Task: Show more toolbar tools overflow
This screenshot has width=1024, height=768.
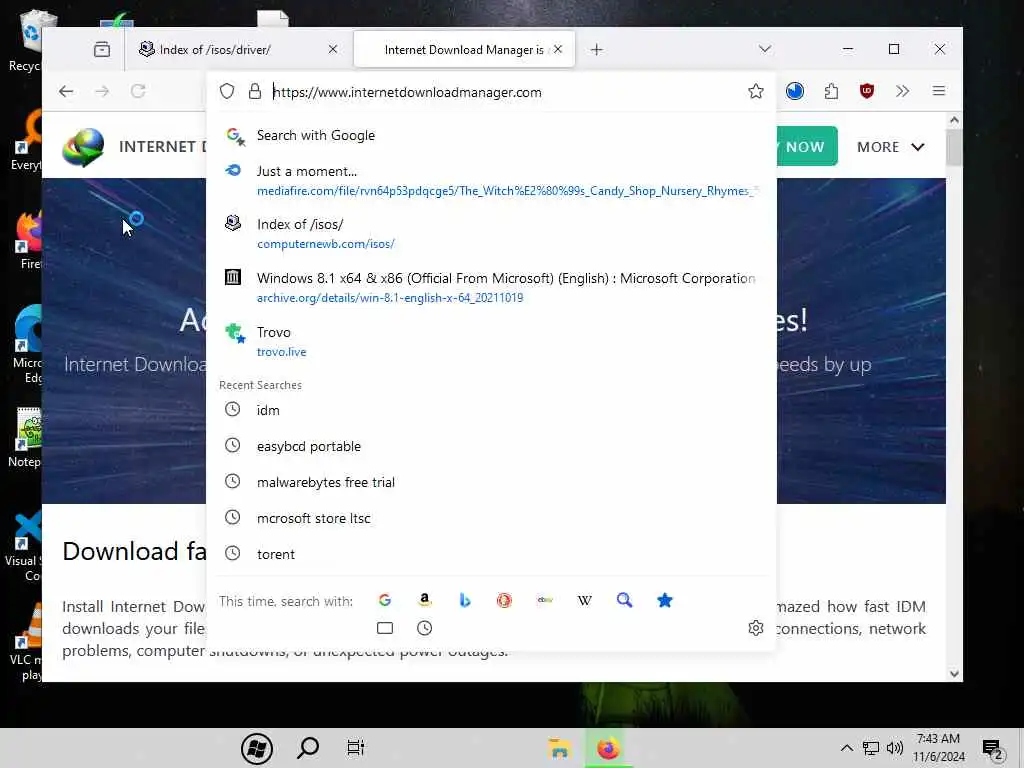Action: tap(903, 91)
